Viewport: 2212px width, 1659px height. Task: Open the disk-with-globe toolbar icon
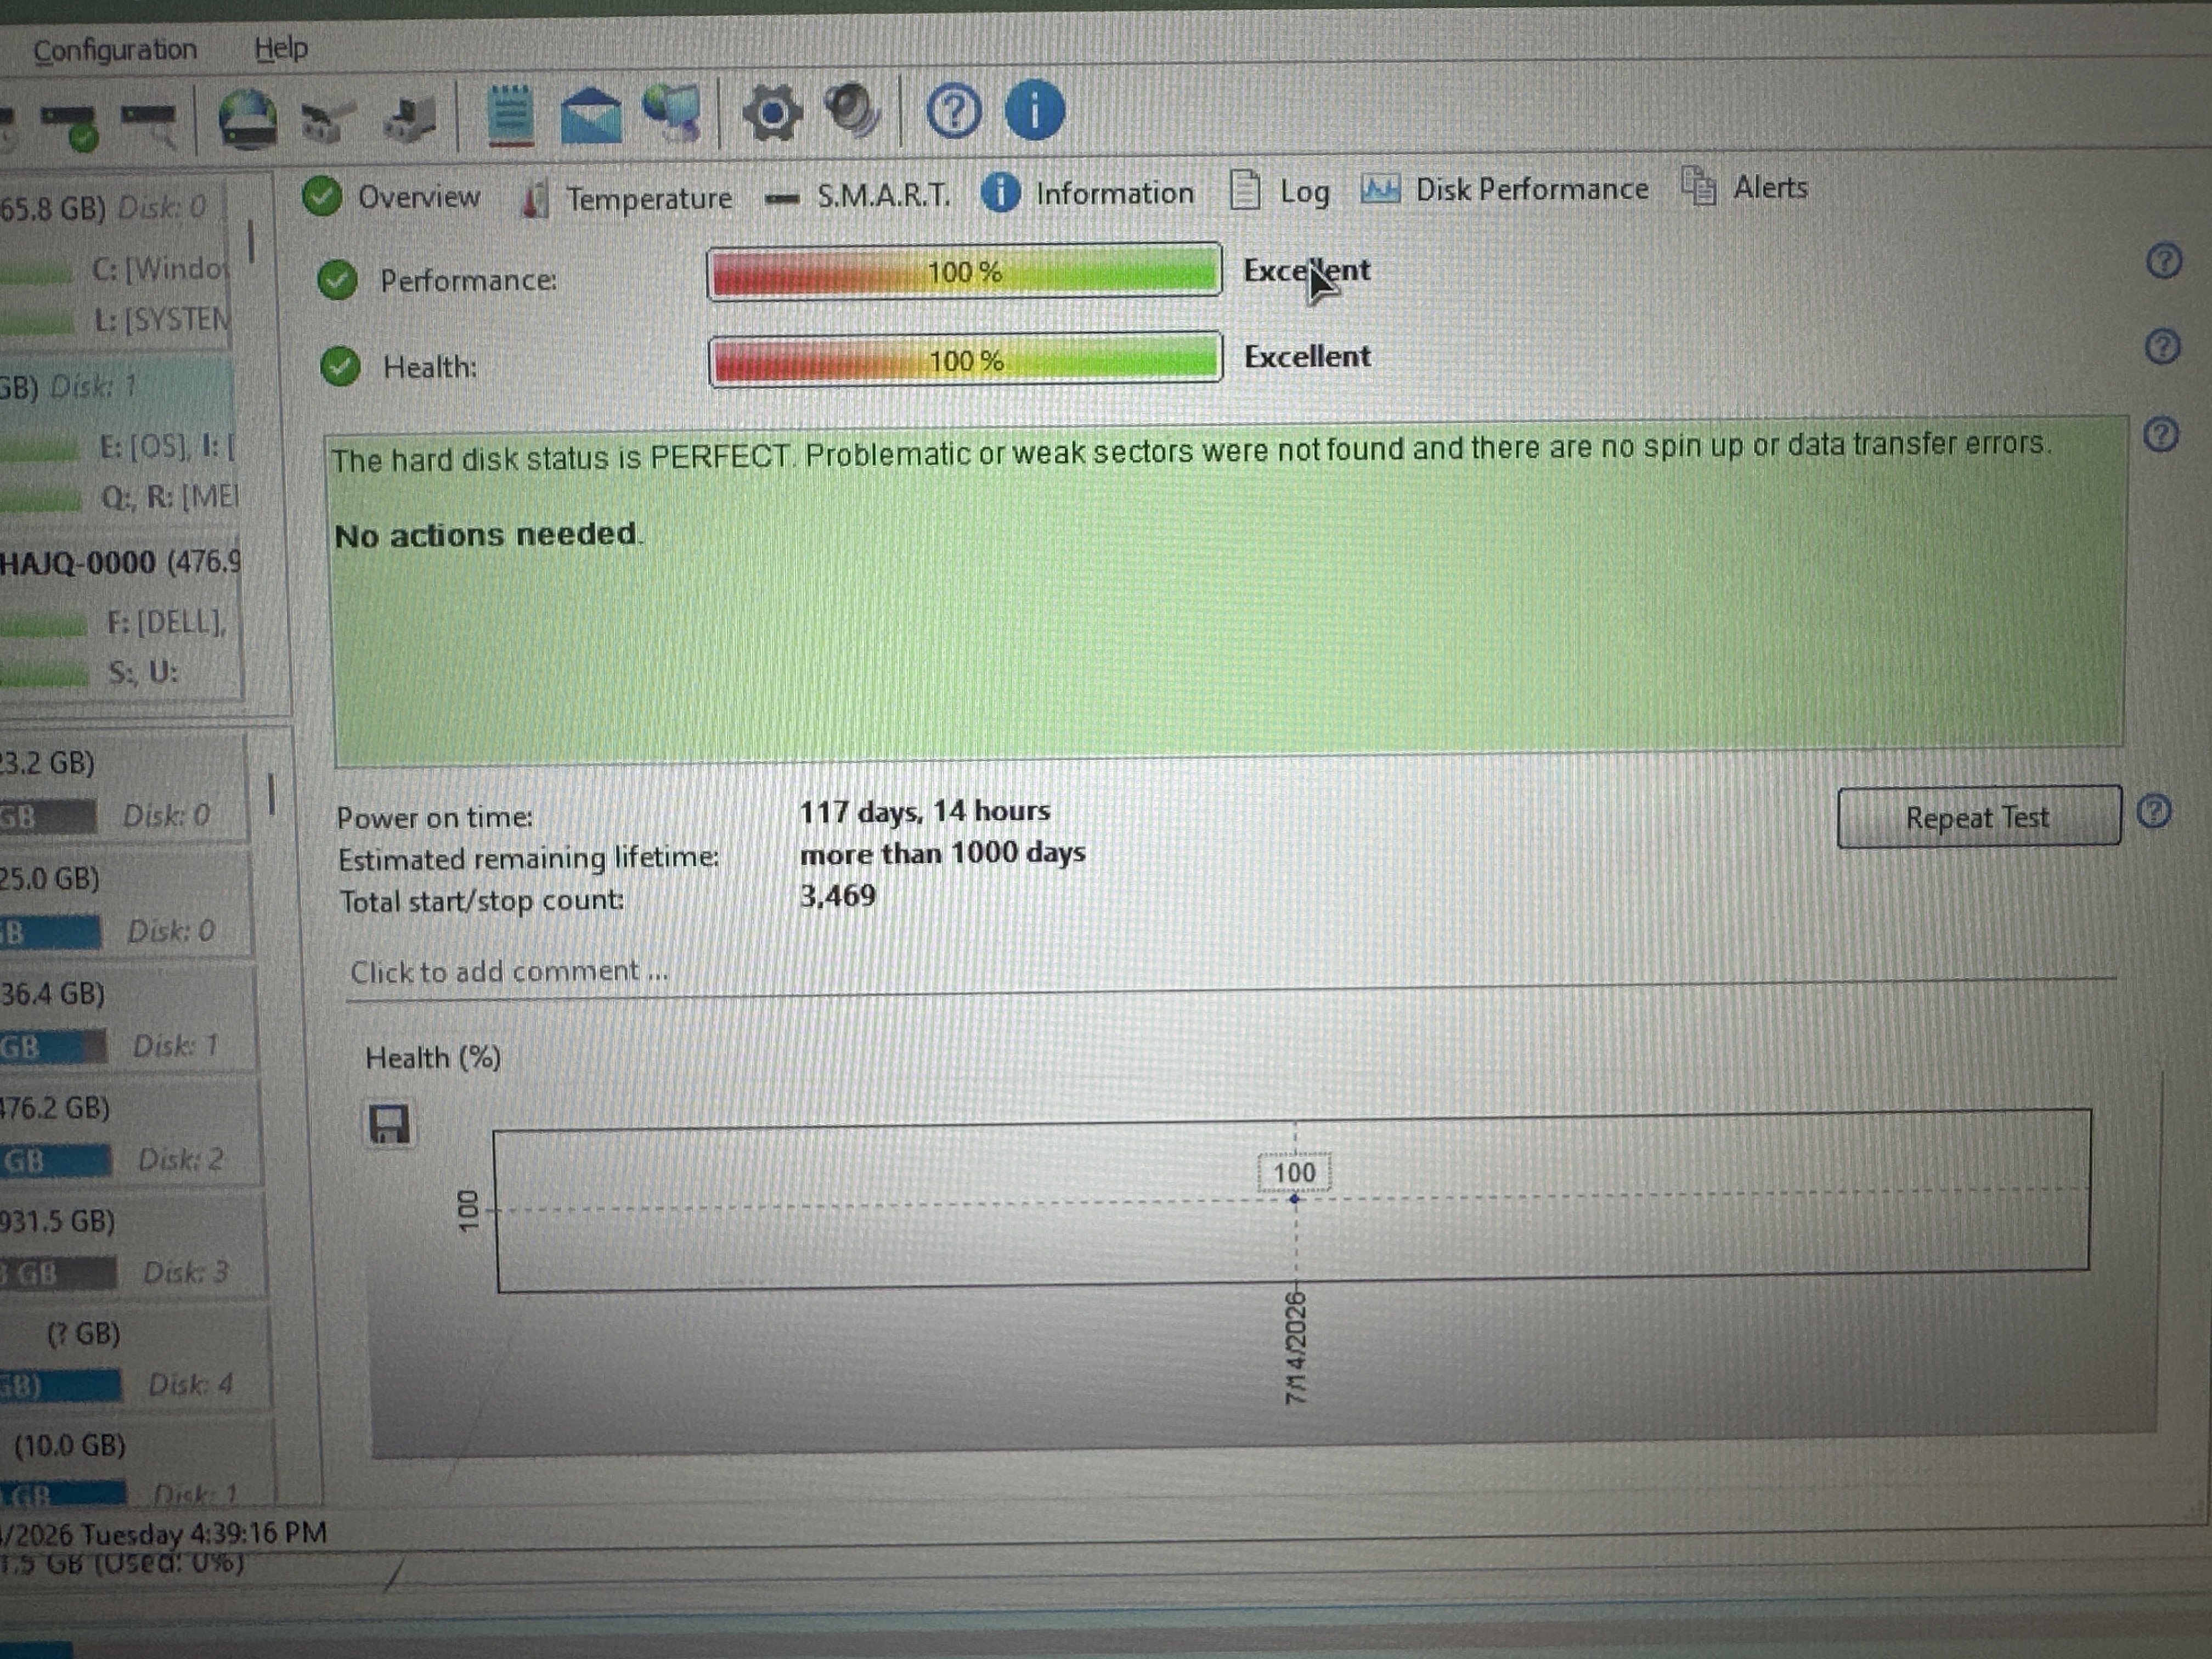(247, 119)
